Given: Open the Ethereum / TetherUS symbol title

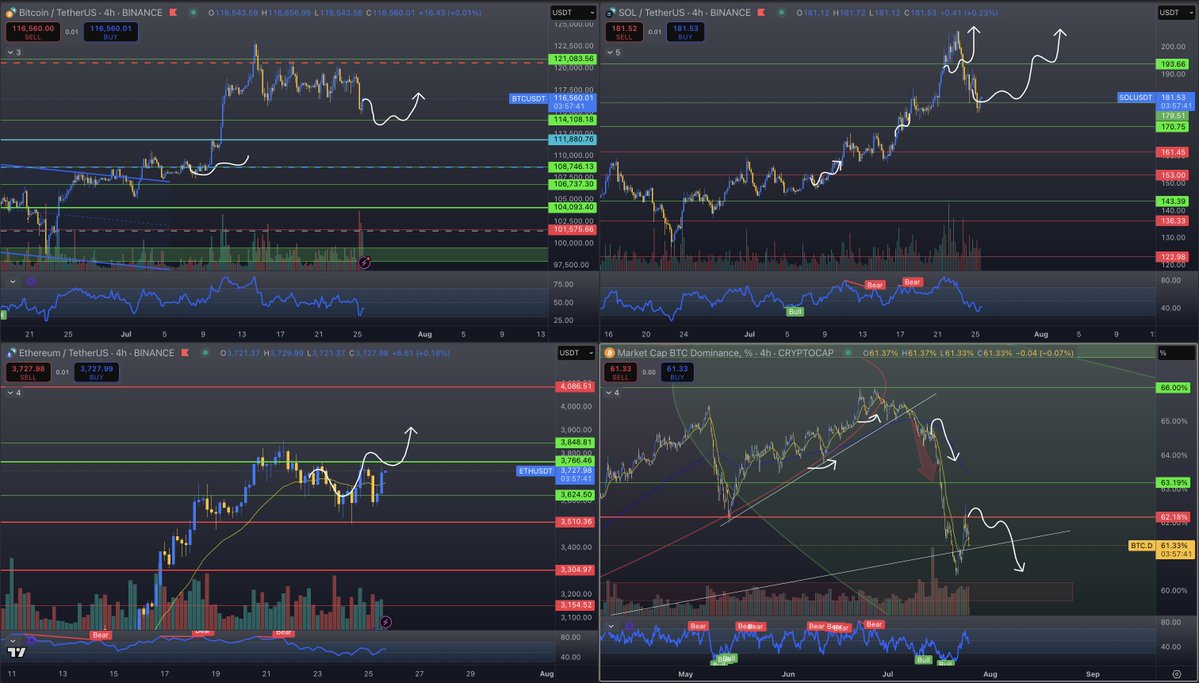Looking at the screenshot, I should point(96,353).
